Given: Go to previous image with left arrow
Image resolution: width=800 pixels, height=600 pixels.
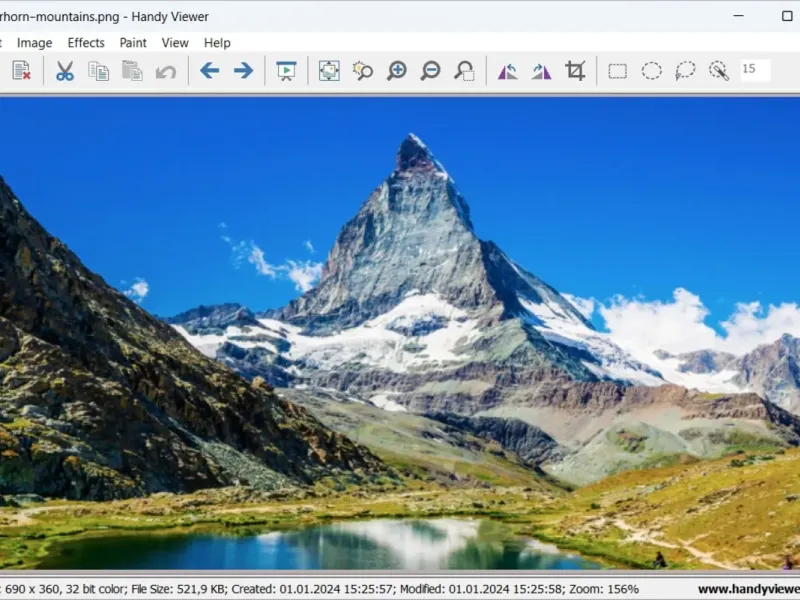Looking at the screenshot, I should (x=210, y=70).
